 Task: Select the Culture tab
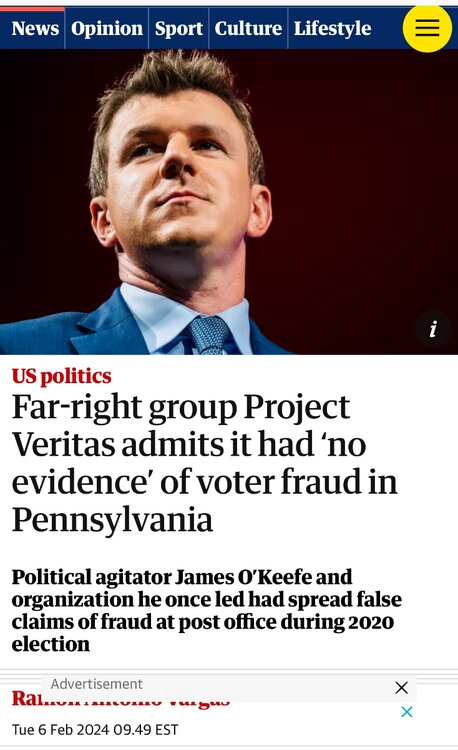(x=248, y=29)
